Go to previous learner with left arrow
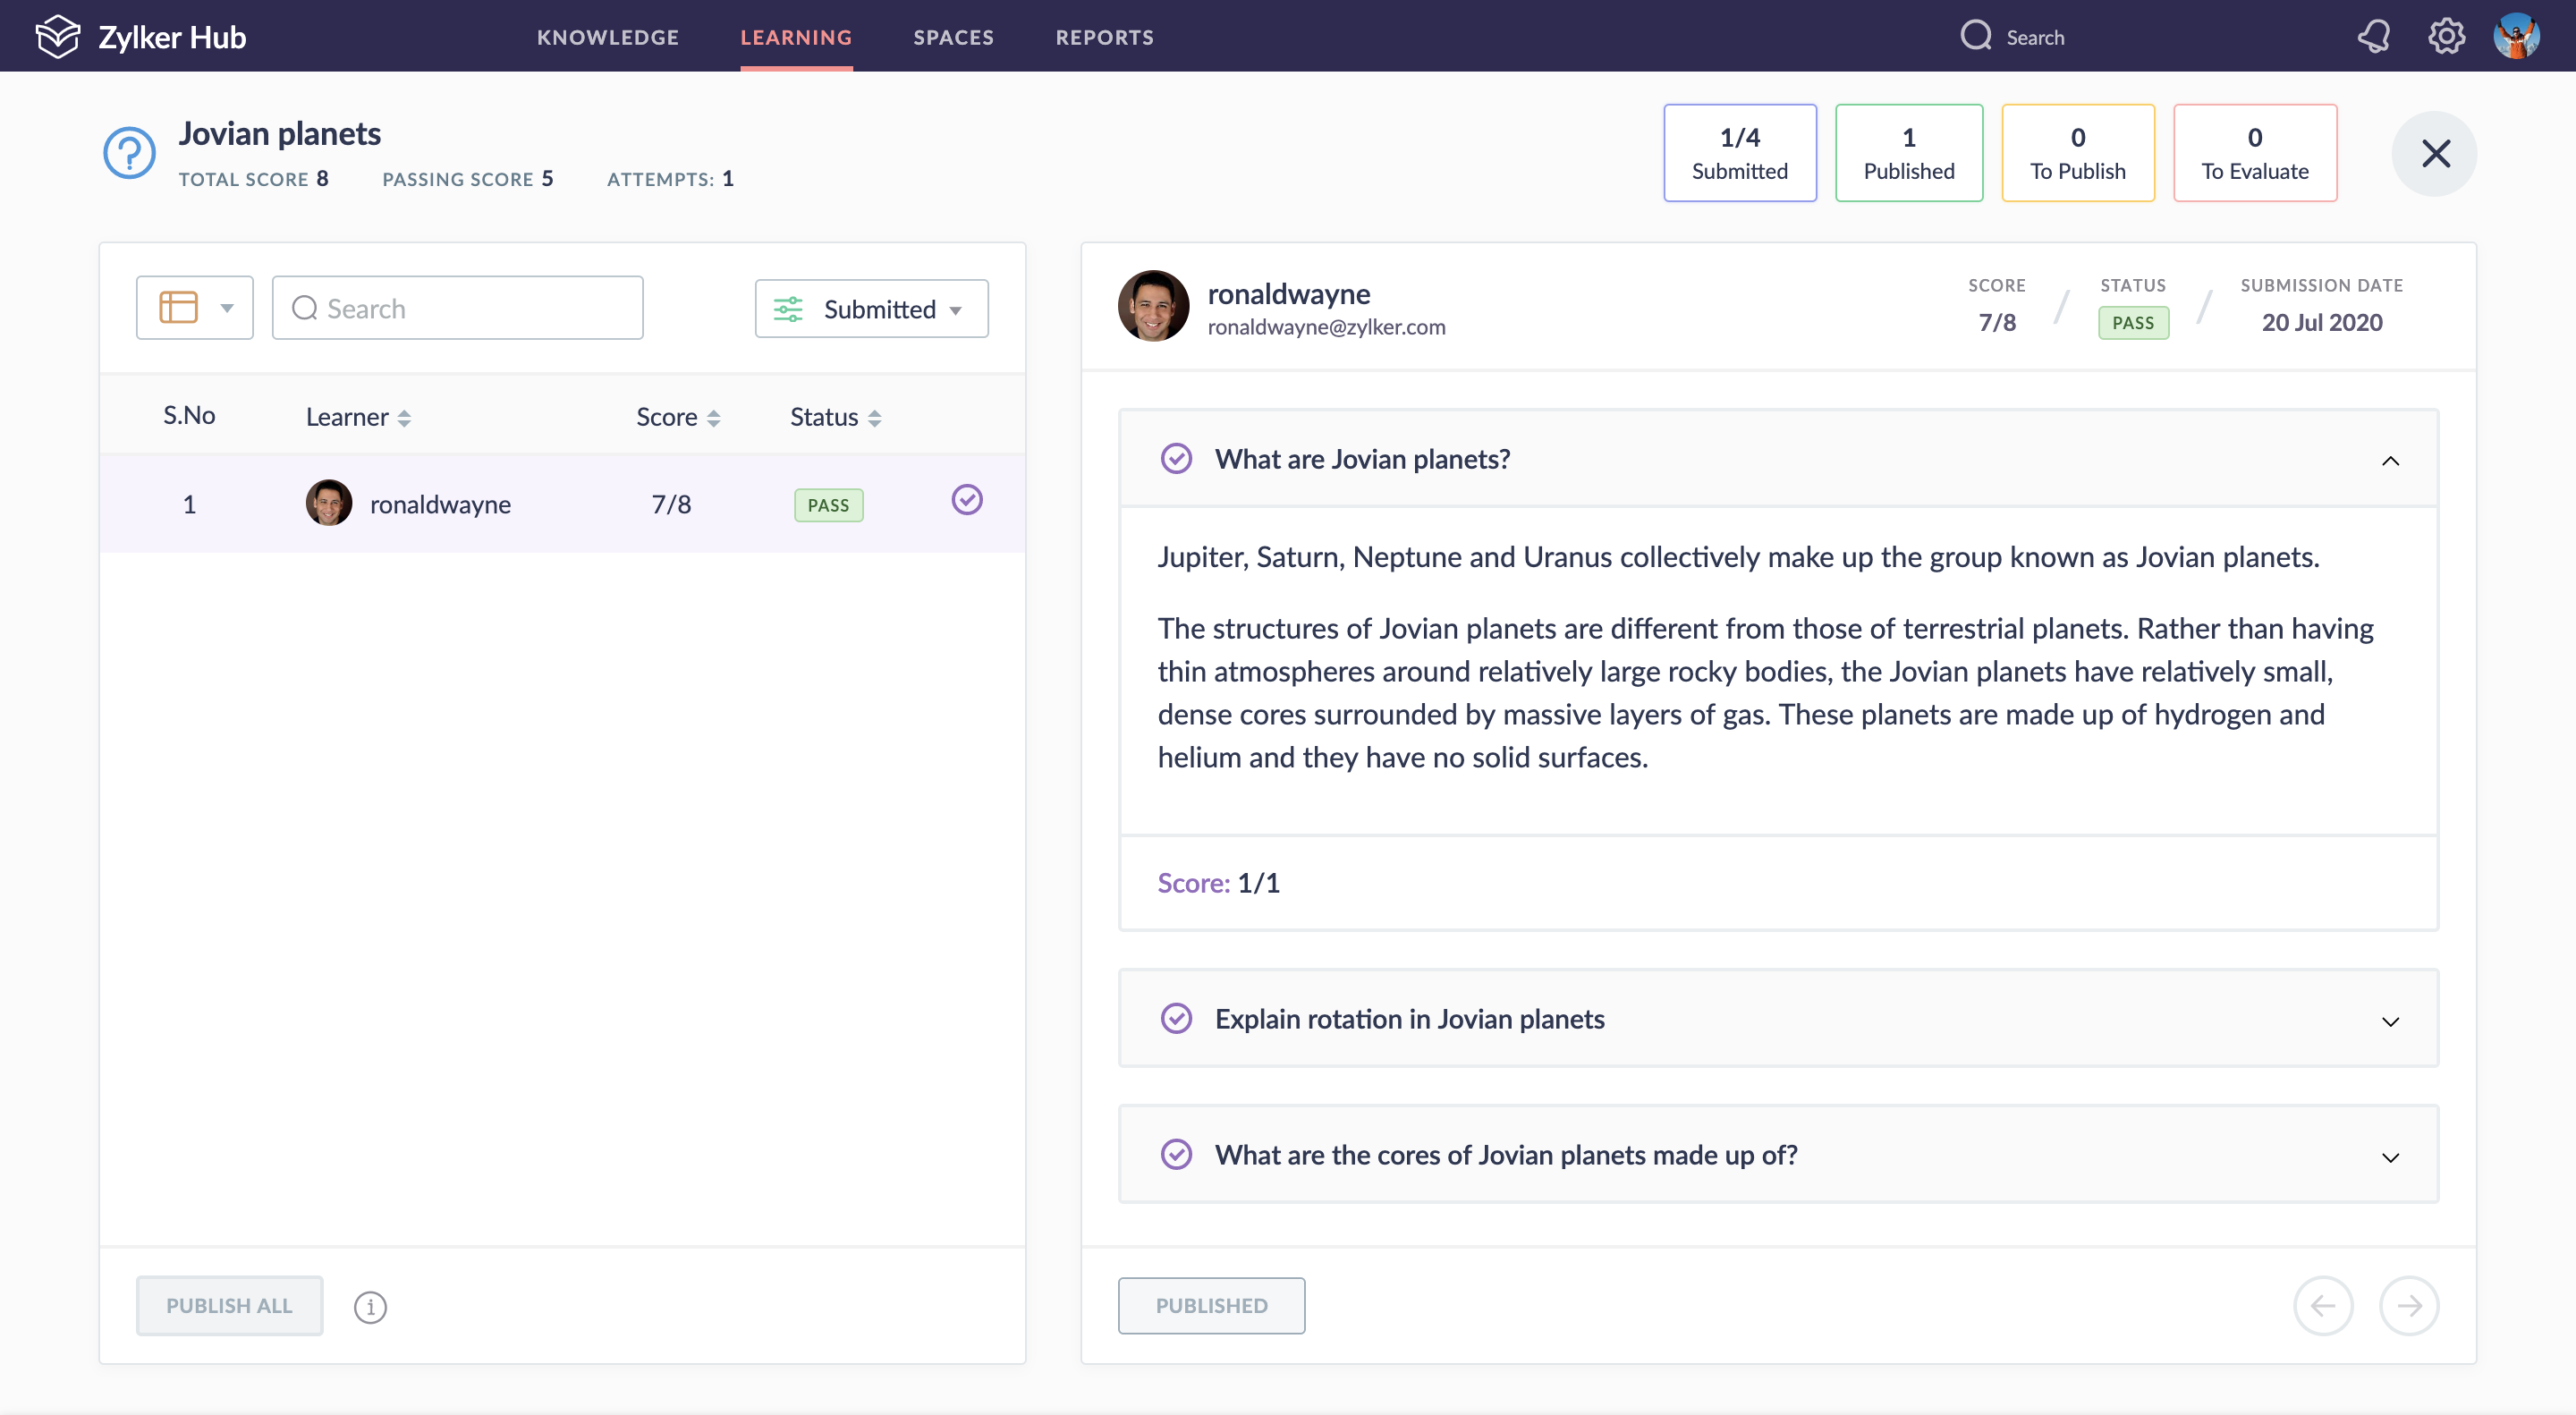2576x1415 pixels. point(2322,1305)
